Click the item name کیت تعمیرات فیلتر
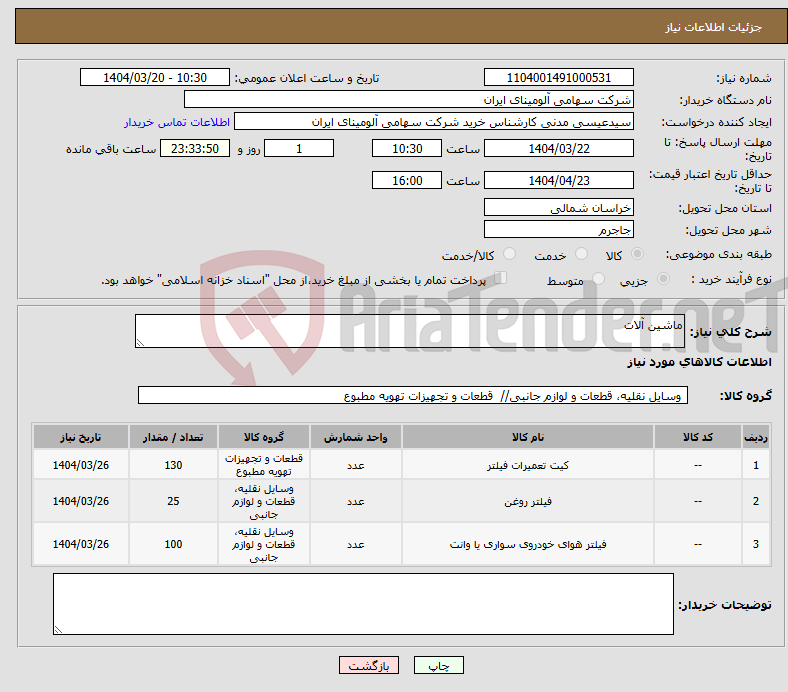This screenshot has height=692, width=788. point(528,465)
